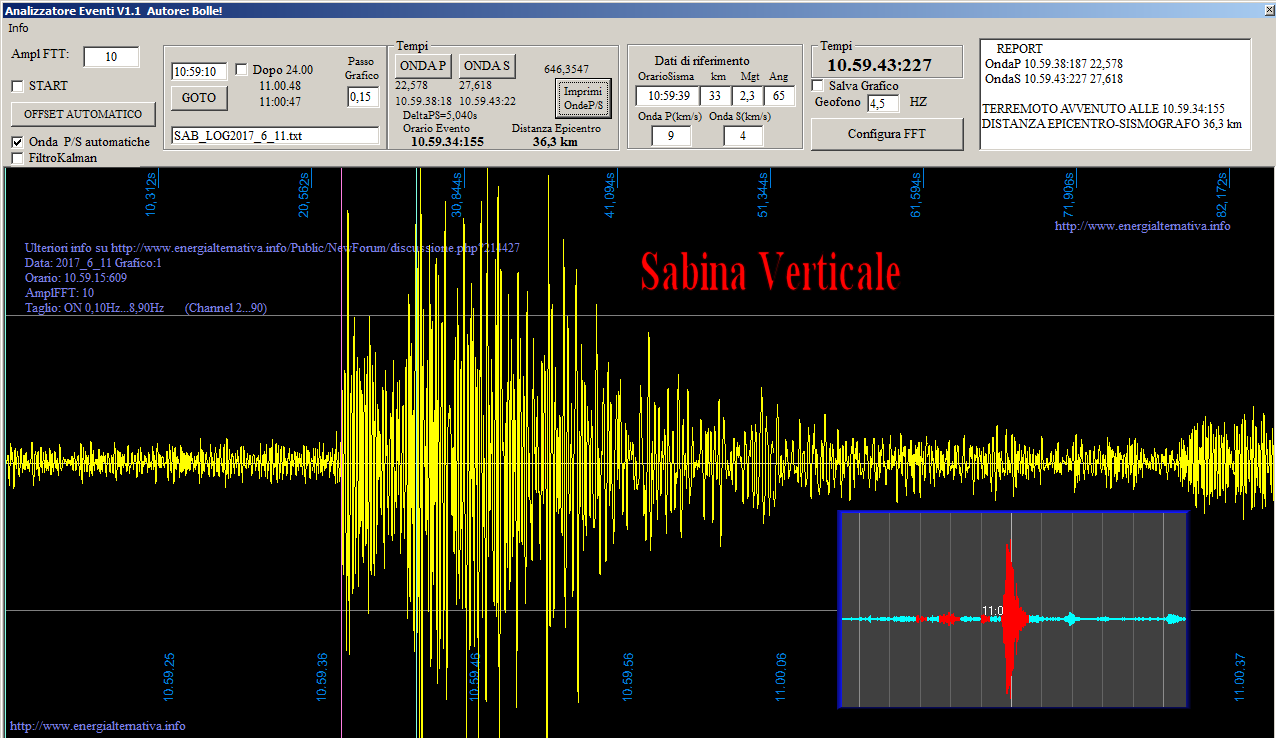The height and width of the screenshot is (738, 1276).
Task: Edit the Mgt field 2,3
Action: [746, 95]
